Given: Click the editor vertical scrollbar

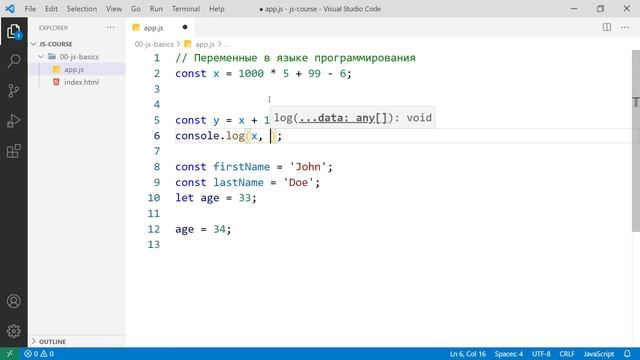Looking at the screenshot, I should [636, 141].
